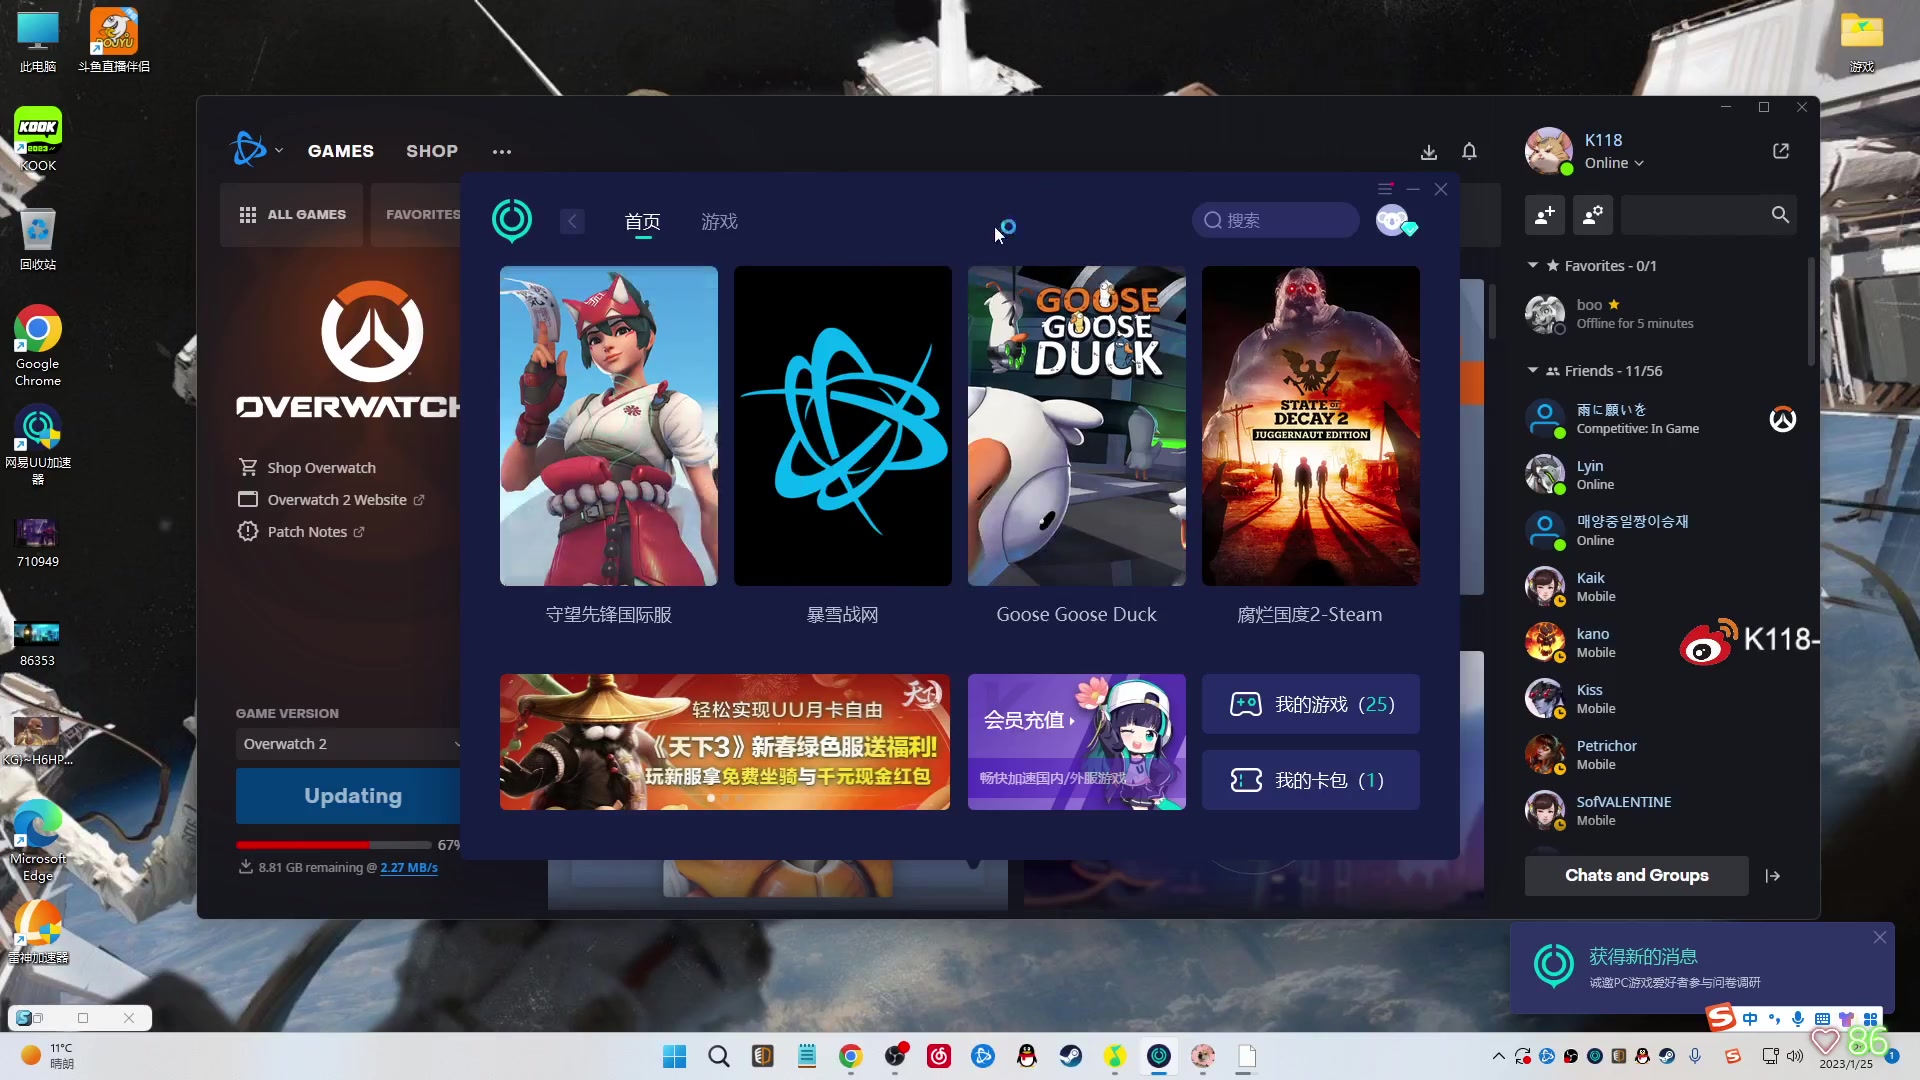Open Steam from the taskbar
1920x1080 pixels.
point(1071,1056)
